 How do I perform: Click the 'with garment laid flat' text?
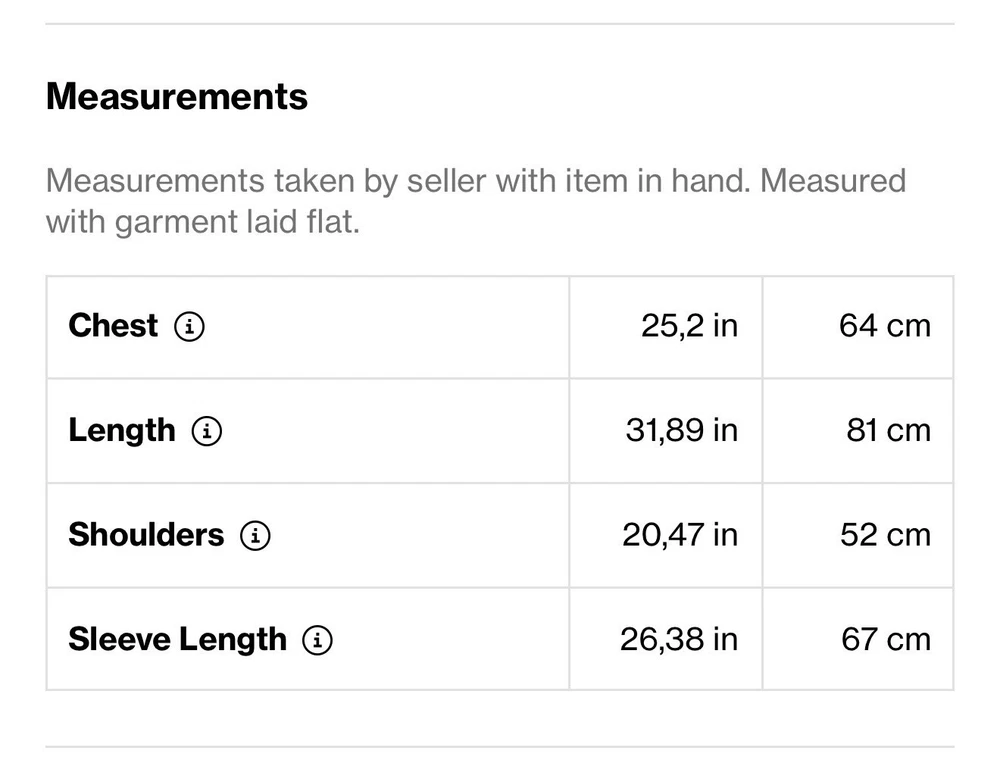[x=202, y=221]
